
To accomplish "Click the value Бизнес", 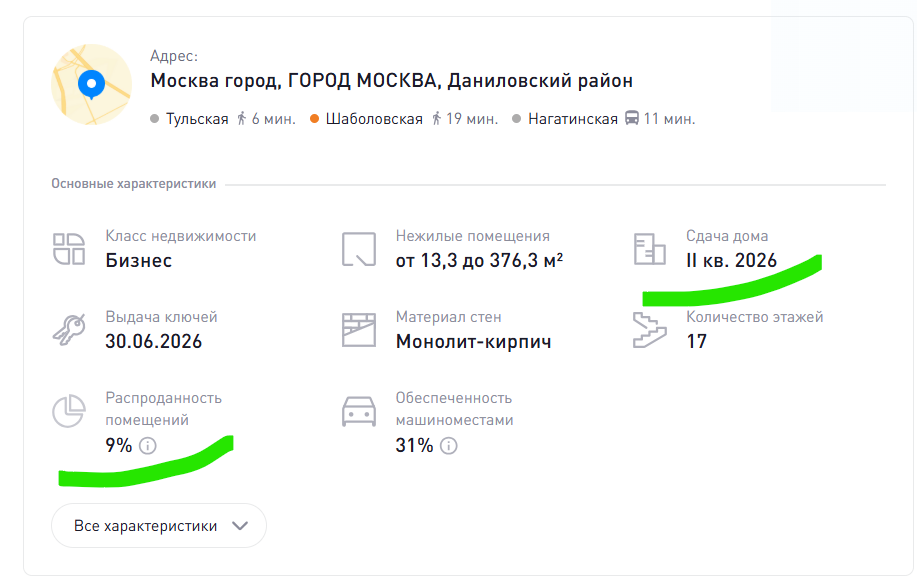I will click(139, 260).
